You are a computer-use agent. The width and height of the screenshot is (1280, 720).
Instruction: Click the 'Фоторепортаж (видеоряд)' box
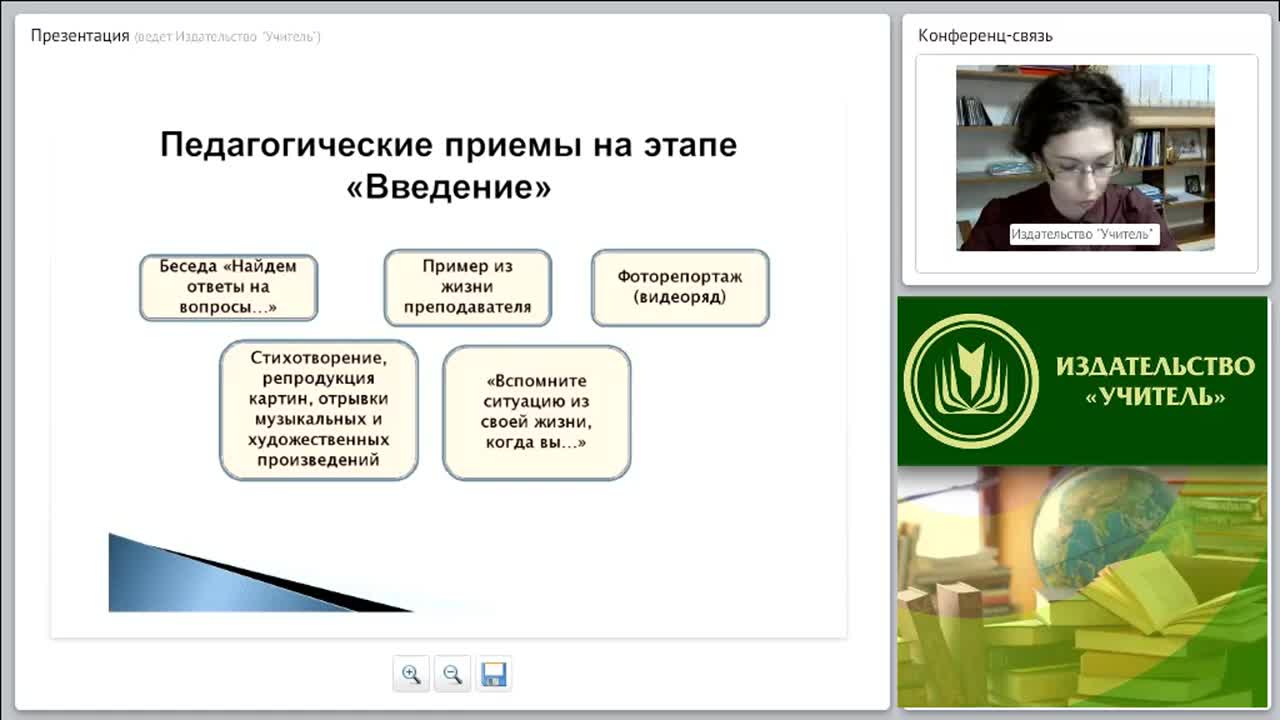(680, 287)
